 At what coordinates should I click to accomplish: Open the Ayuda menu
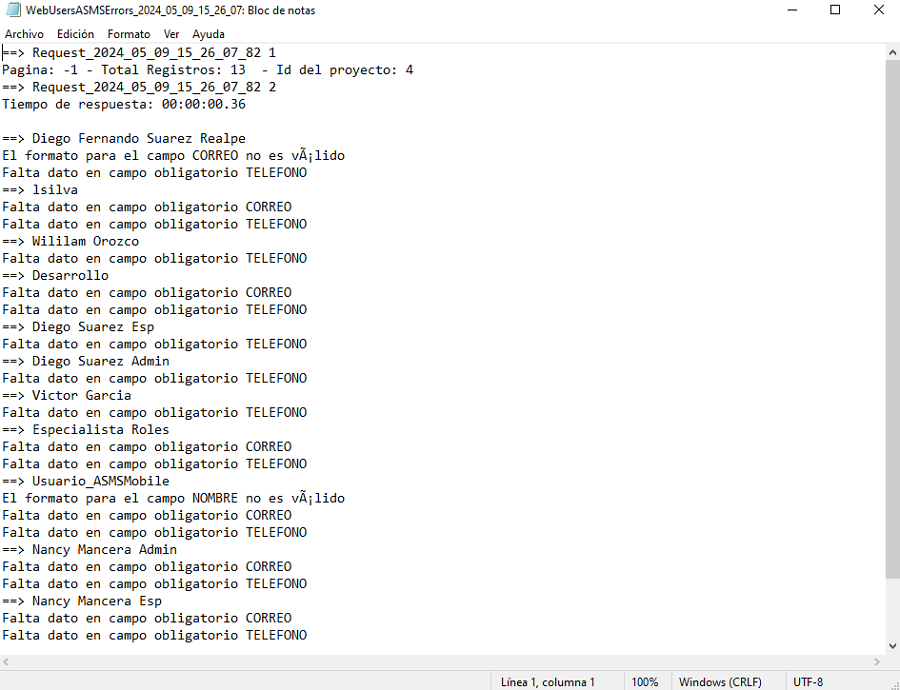tap(208, 34)
